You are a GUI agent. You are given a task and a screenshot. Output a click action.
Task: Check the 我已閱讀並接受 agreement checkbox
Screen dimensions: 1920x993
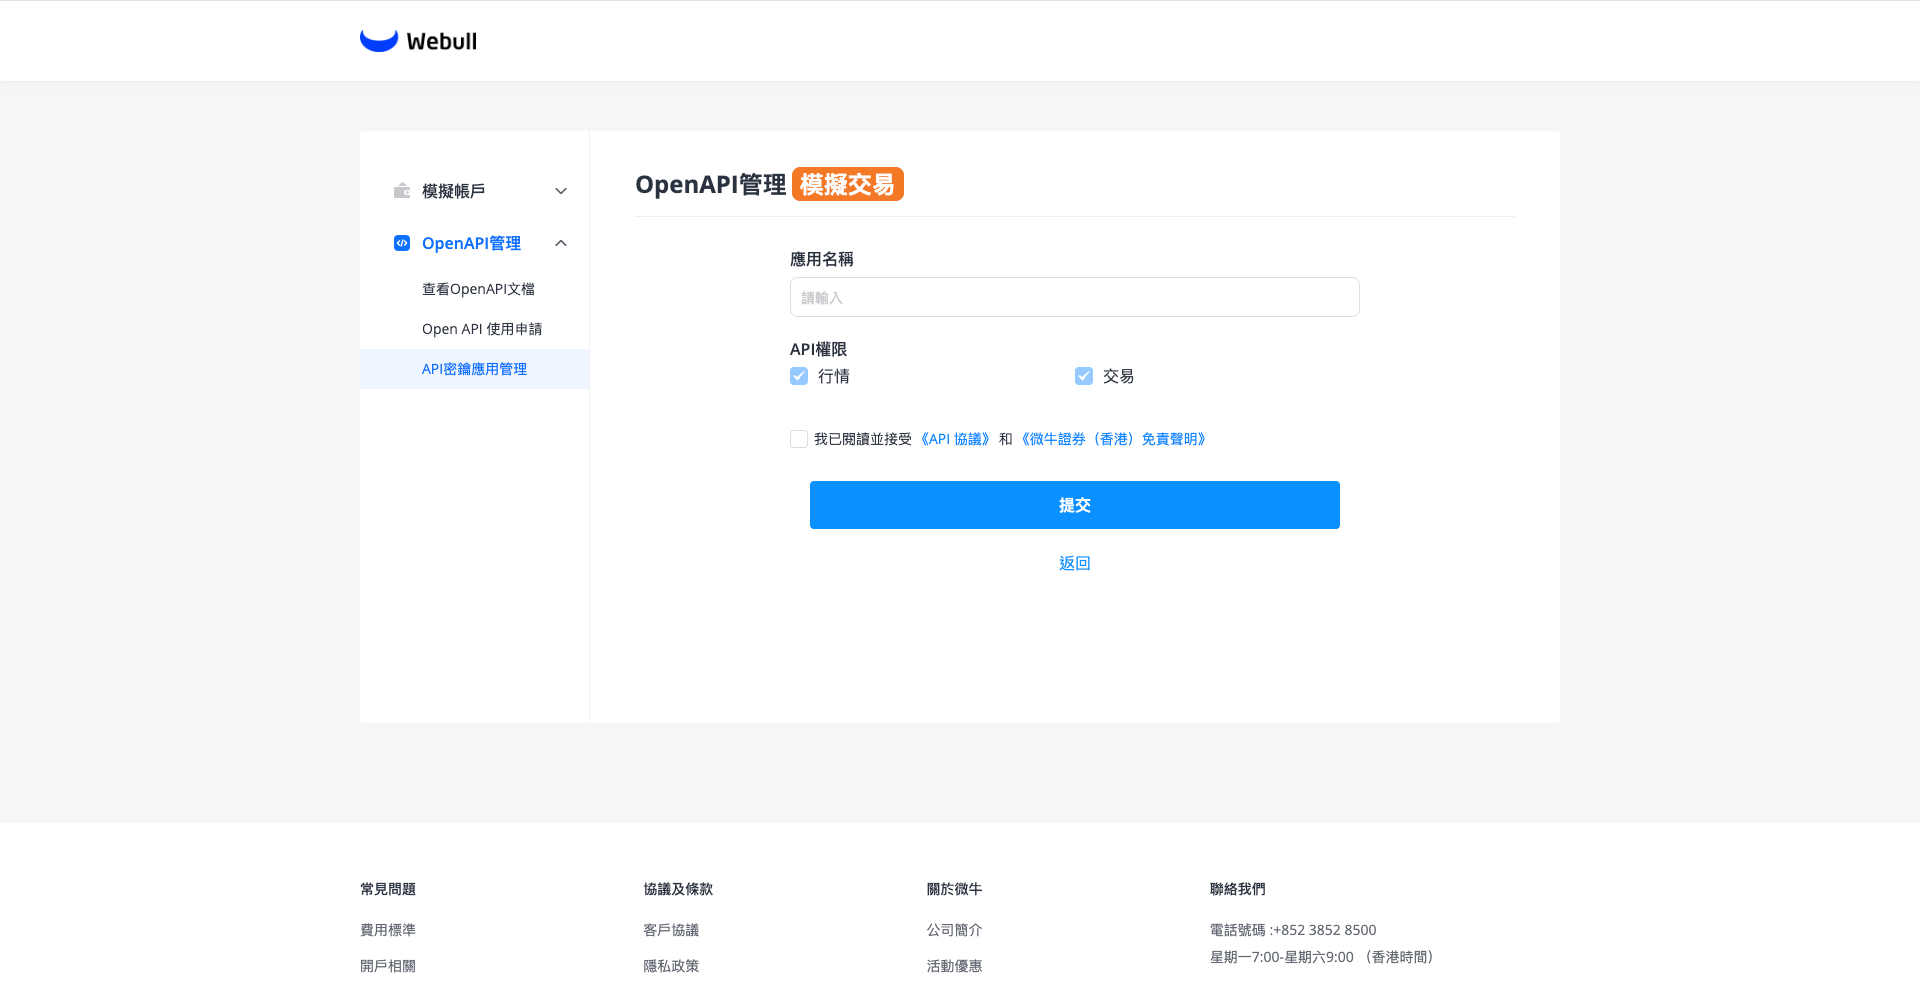pyautogui.click(x=799, y=439)
